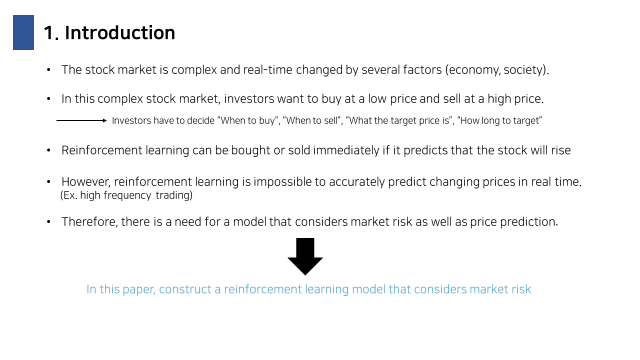Click the bullet starting 'Reinforcement learning can be bought'

point(316,150)
